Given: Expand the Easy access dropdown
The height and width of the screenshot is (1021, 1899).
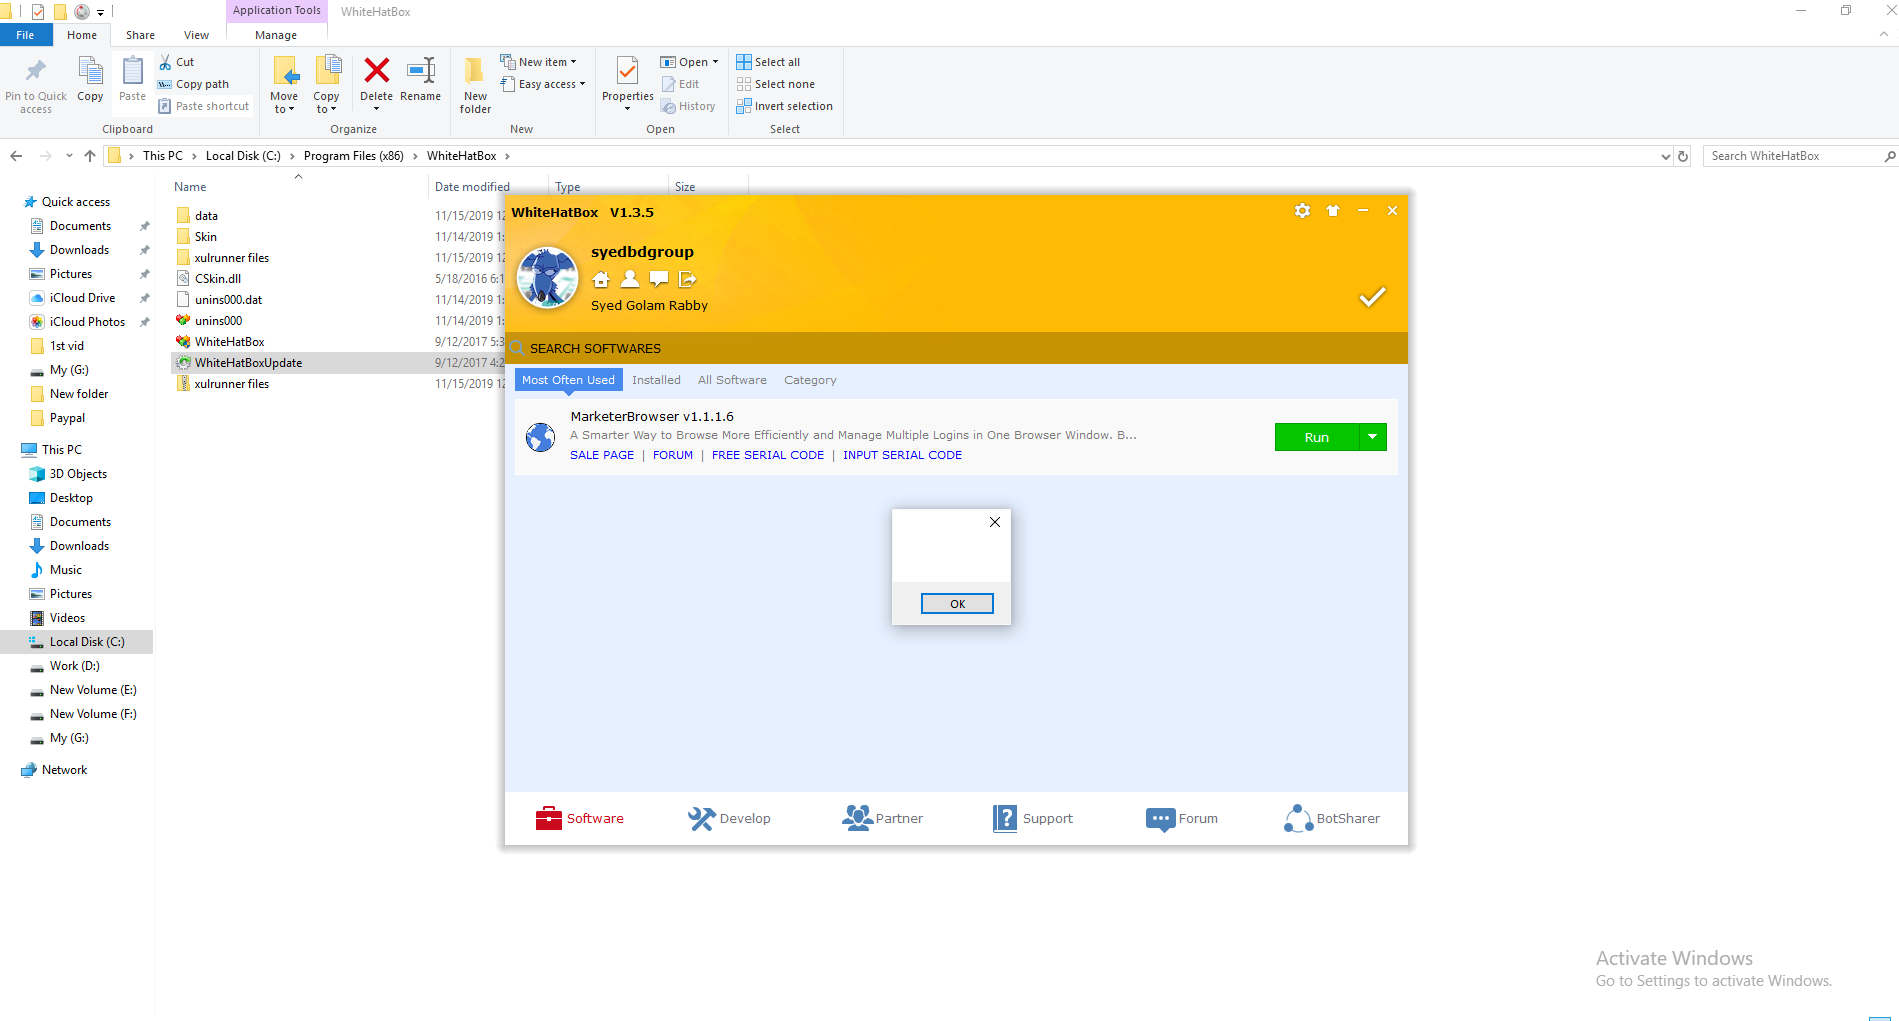Looking at the screenshot, I should 545,84.
